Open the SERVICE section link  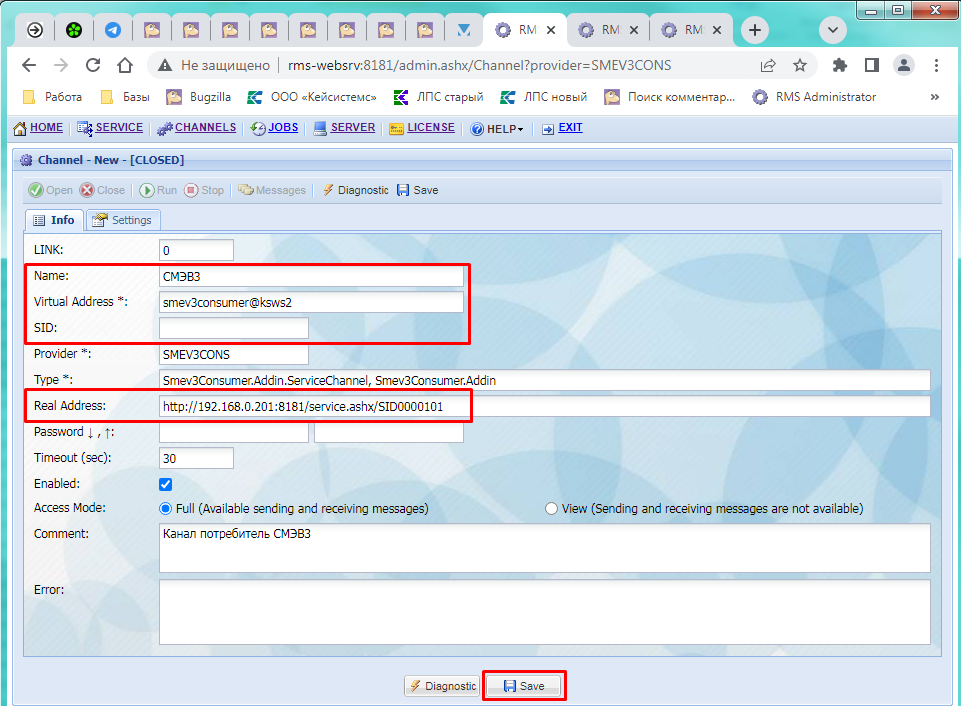click(110, 127)
